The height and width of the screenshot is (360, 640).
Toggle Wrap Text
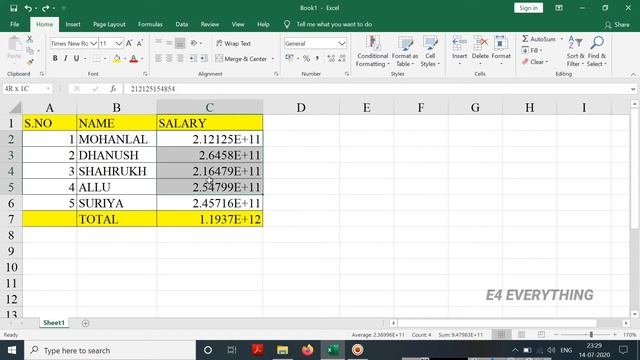coord(233,43)
